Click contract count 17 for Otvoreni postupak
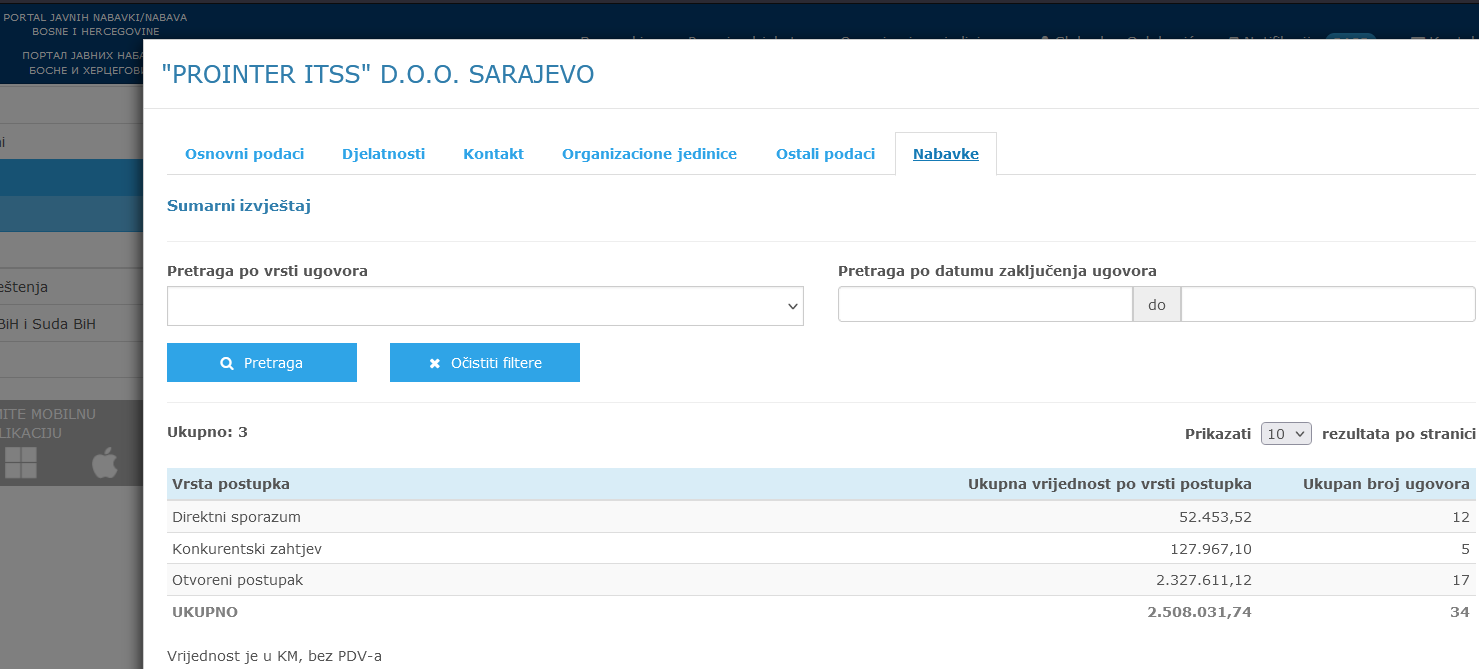The image size is (1479, 669). point(1461,580)
